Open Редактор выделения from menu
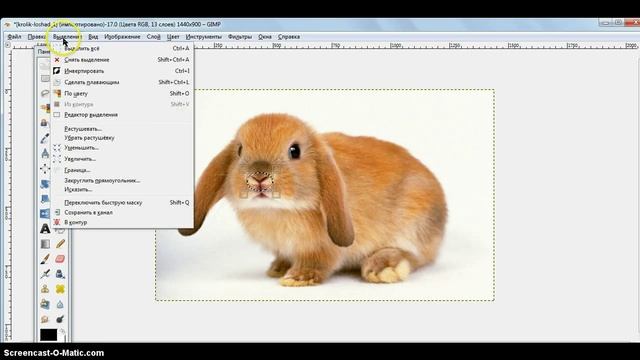The height and width of the screenshot is (360, 640). [x=122, y=115]
